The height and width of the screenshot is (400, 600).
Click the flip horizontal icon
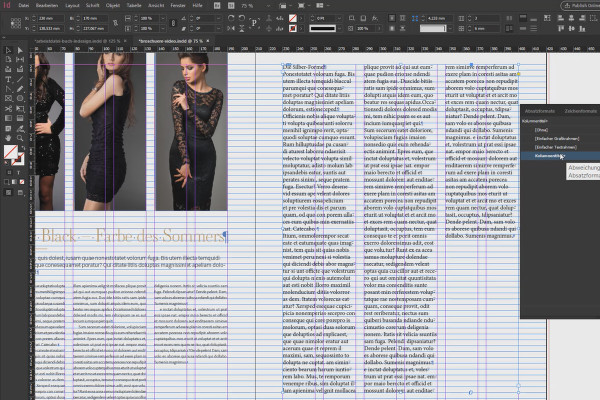(231, 28)
